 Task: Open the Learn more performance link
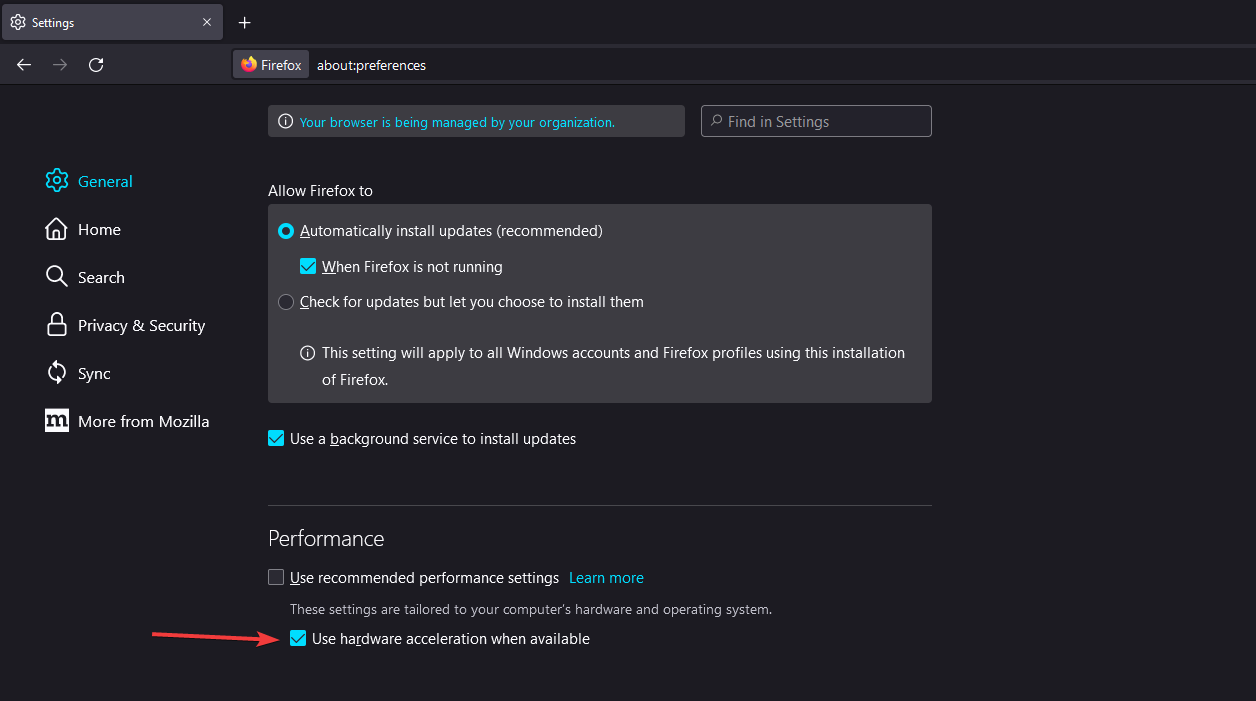(606, 578)
